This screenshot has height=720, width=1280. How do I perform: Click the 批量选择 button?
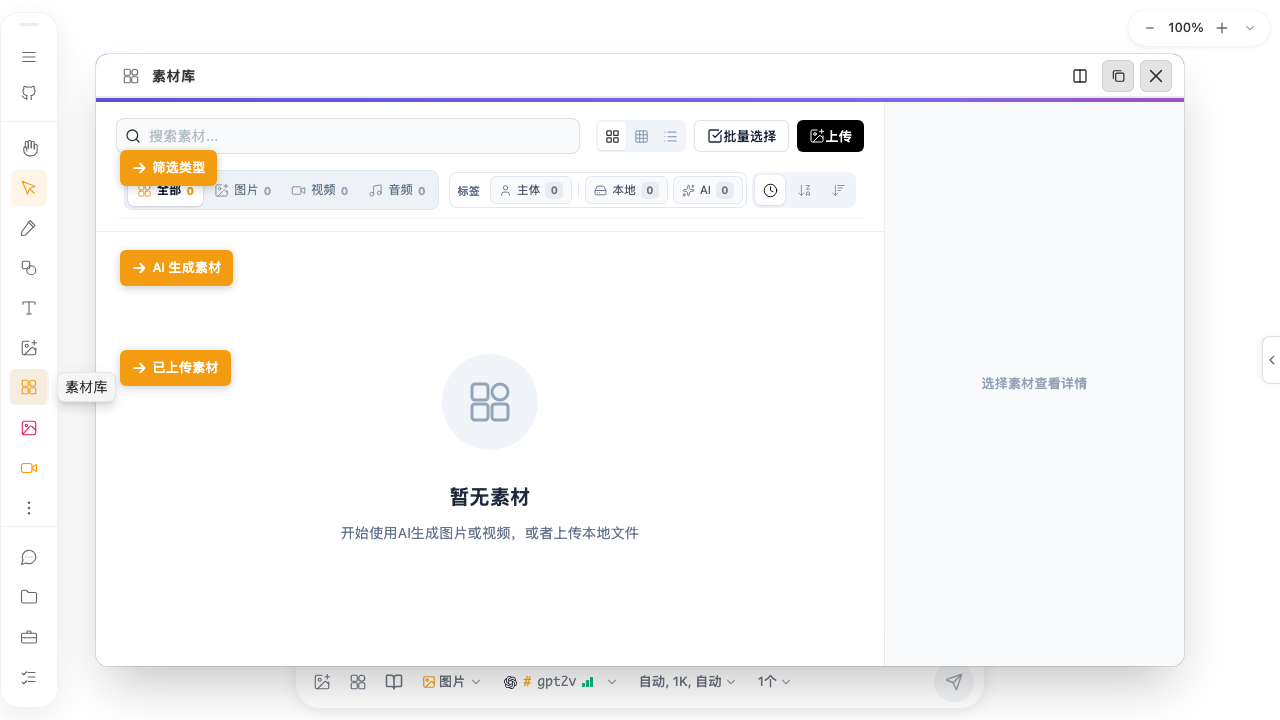pos(741,136)
